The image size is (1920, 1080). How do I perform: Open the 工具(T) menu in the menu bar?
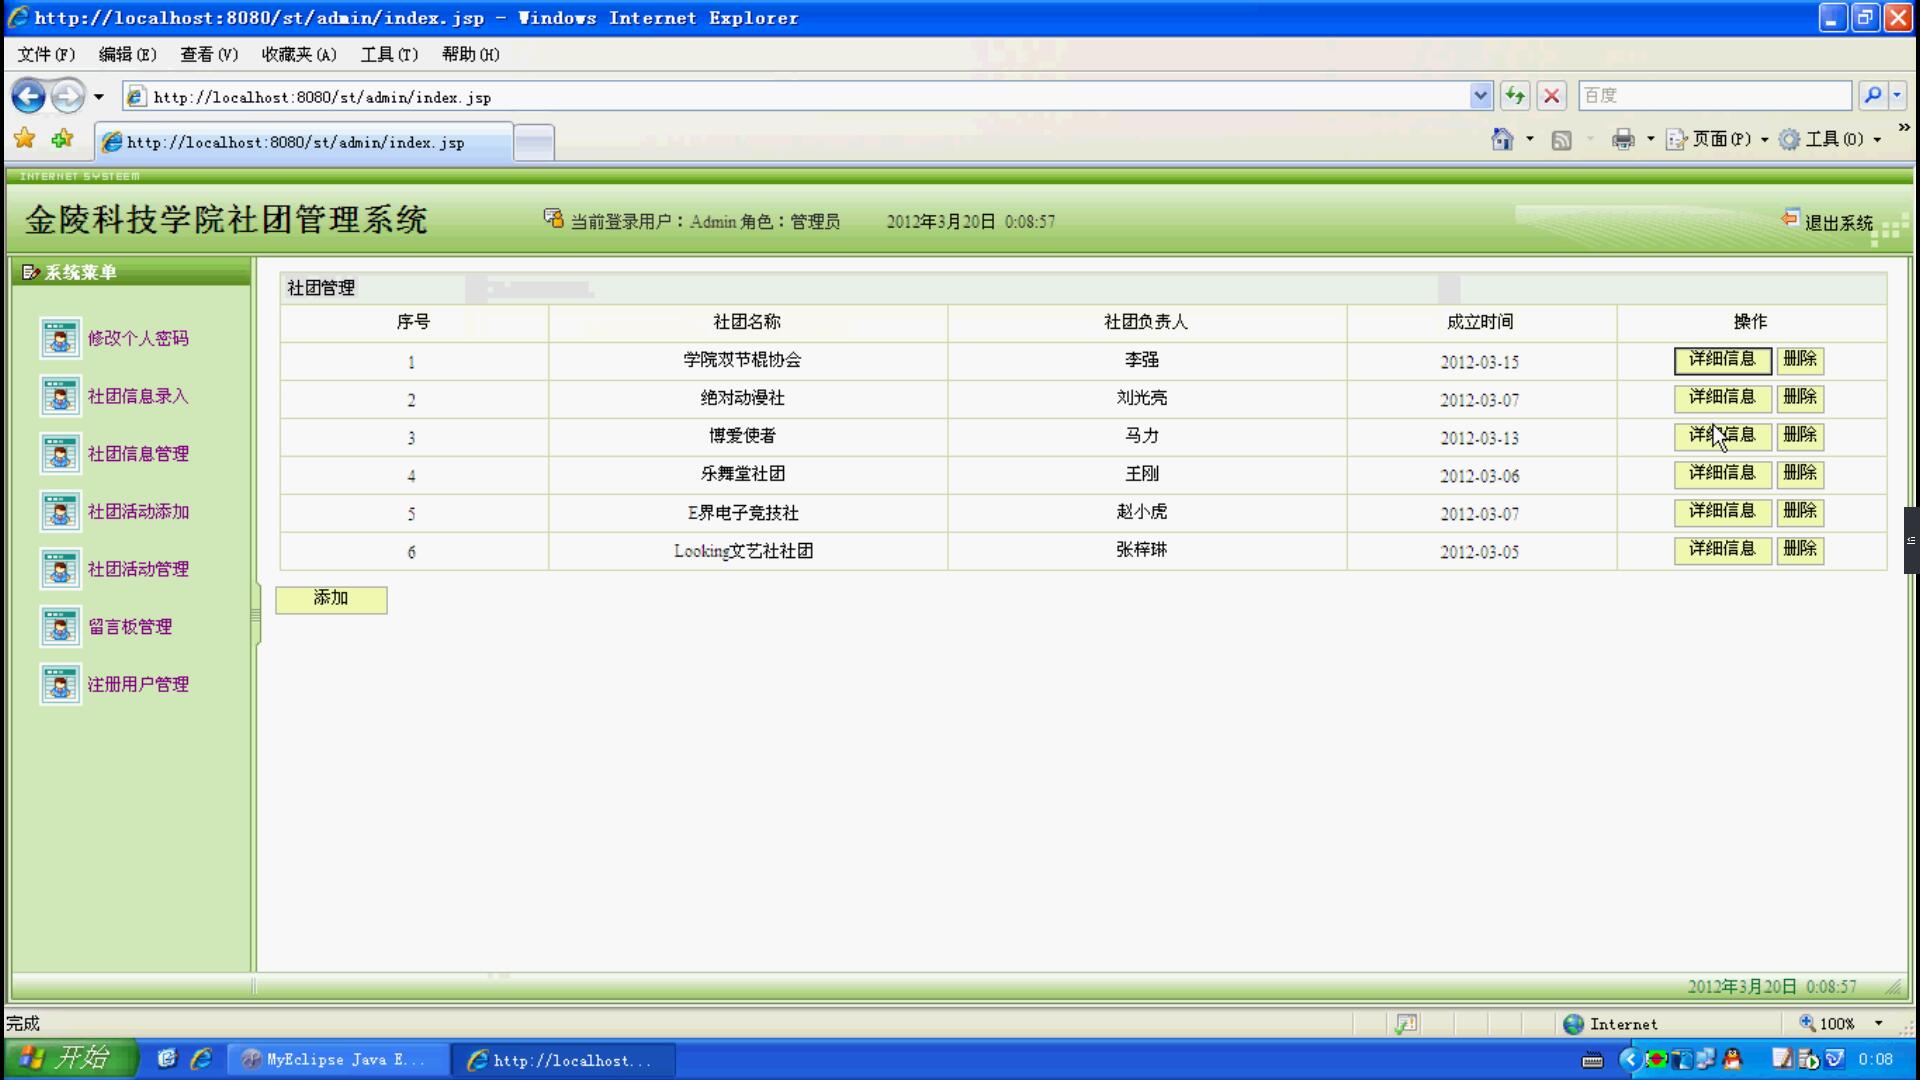(389, 54)
